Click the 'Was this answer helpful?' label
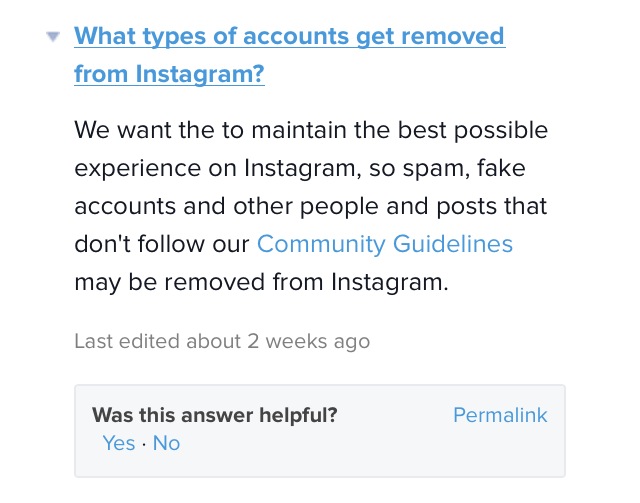The width and height of the screenshot is (640, 503). pyautogui.click(x=214, y=415)
